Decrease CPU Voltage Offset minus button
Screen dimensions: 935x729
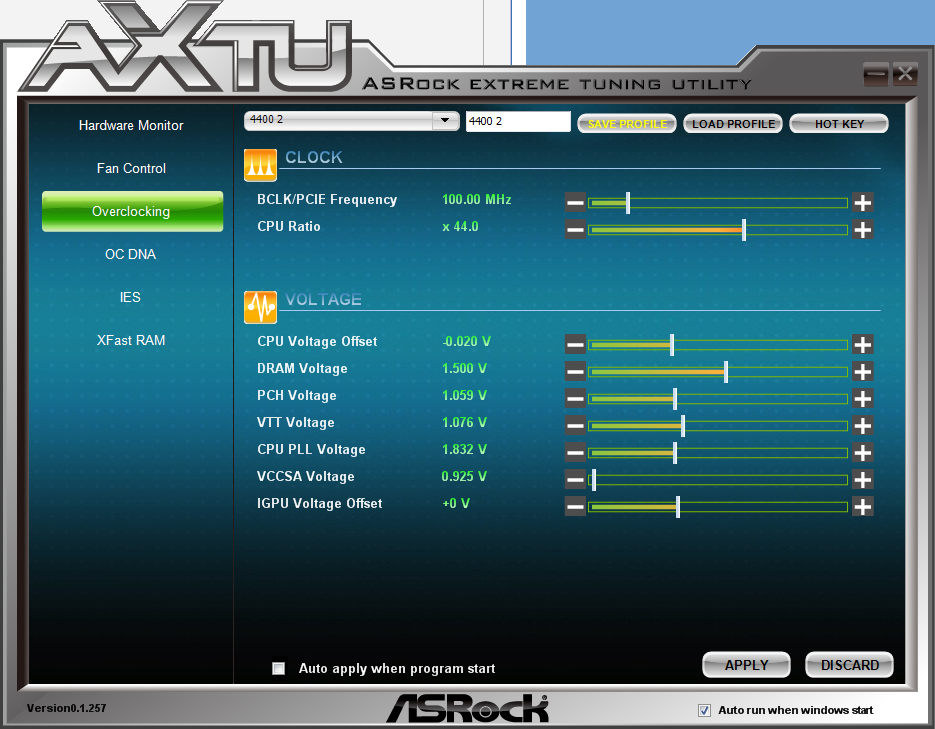[x=575, y=345]
